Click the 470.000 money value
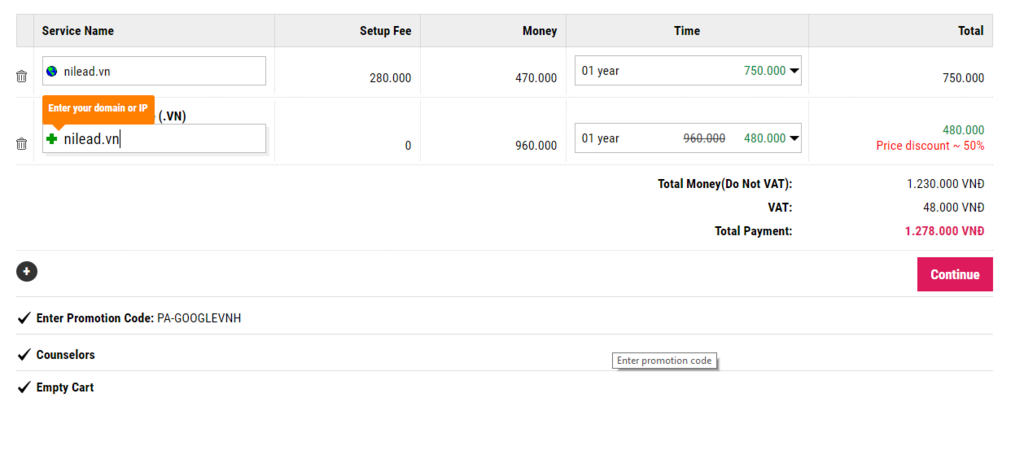1024x455 pixels. click(536, 78)
